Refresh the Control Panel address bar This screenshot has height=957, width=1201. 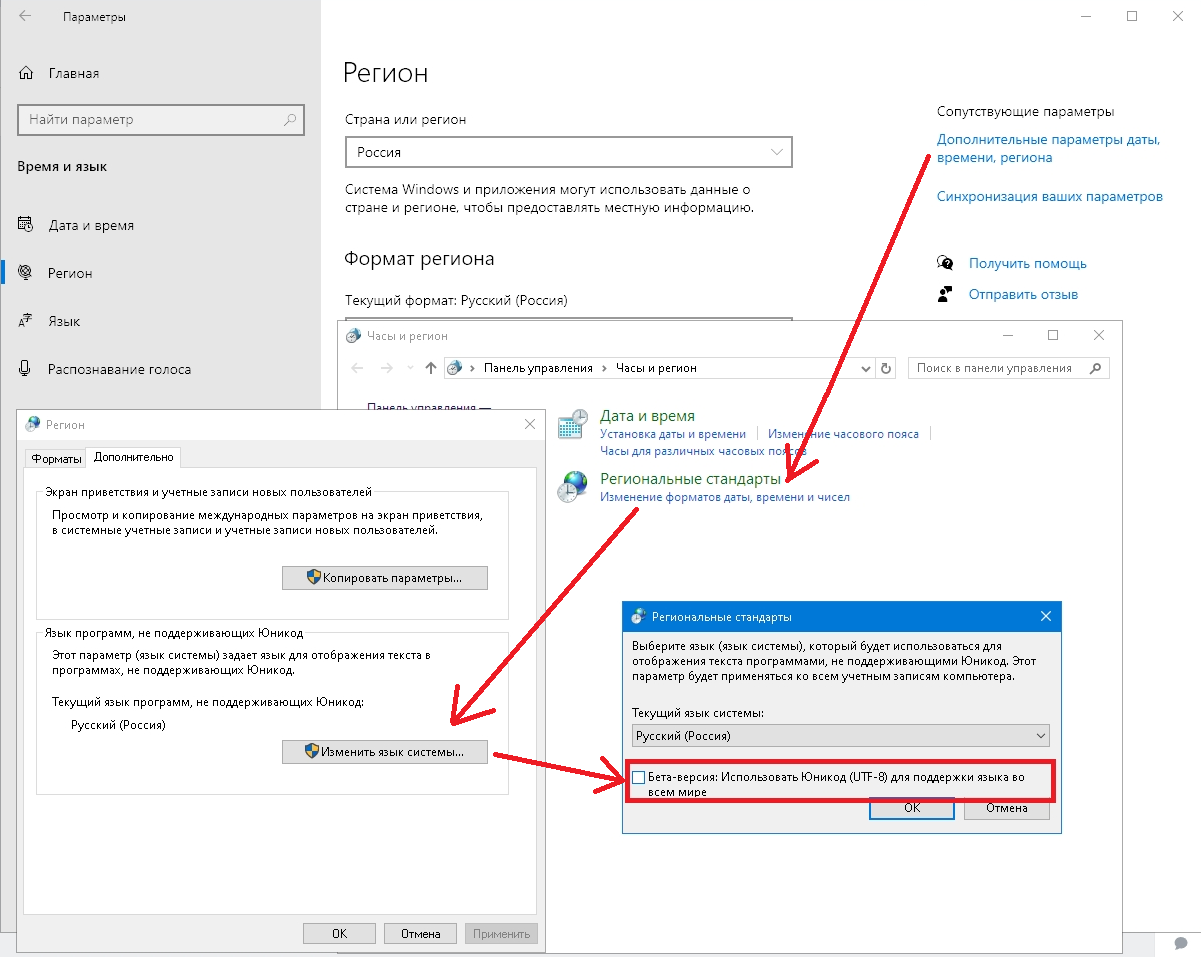[886, 368]
